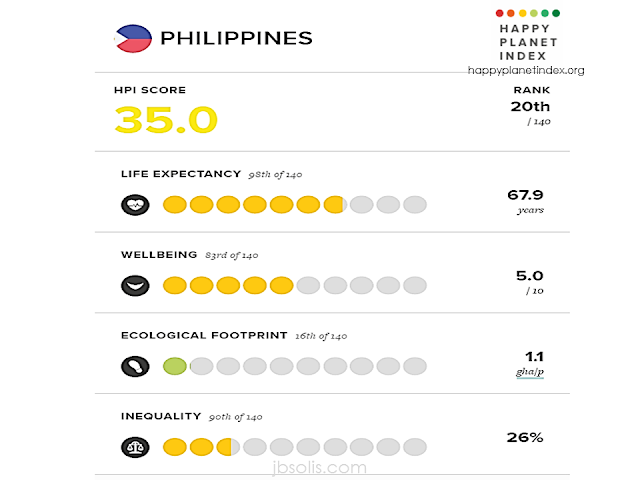Image resolution: width=640 pixels, height=480 pixels.
Task: Click the 35.0 HPI score value
Action: [165, 119]
